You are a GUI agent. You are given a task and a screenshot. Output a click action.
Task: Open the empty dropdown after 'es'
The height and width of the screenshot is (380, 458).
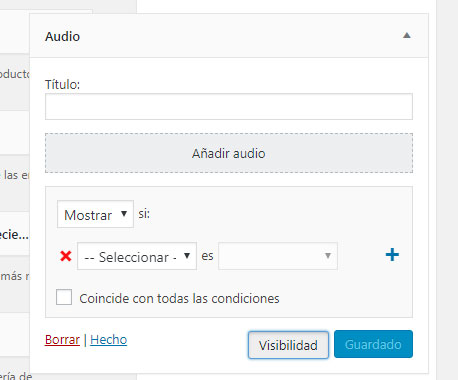pyautogui.click(x=278, y=256)
